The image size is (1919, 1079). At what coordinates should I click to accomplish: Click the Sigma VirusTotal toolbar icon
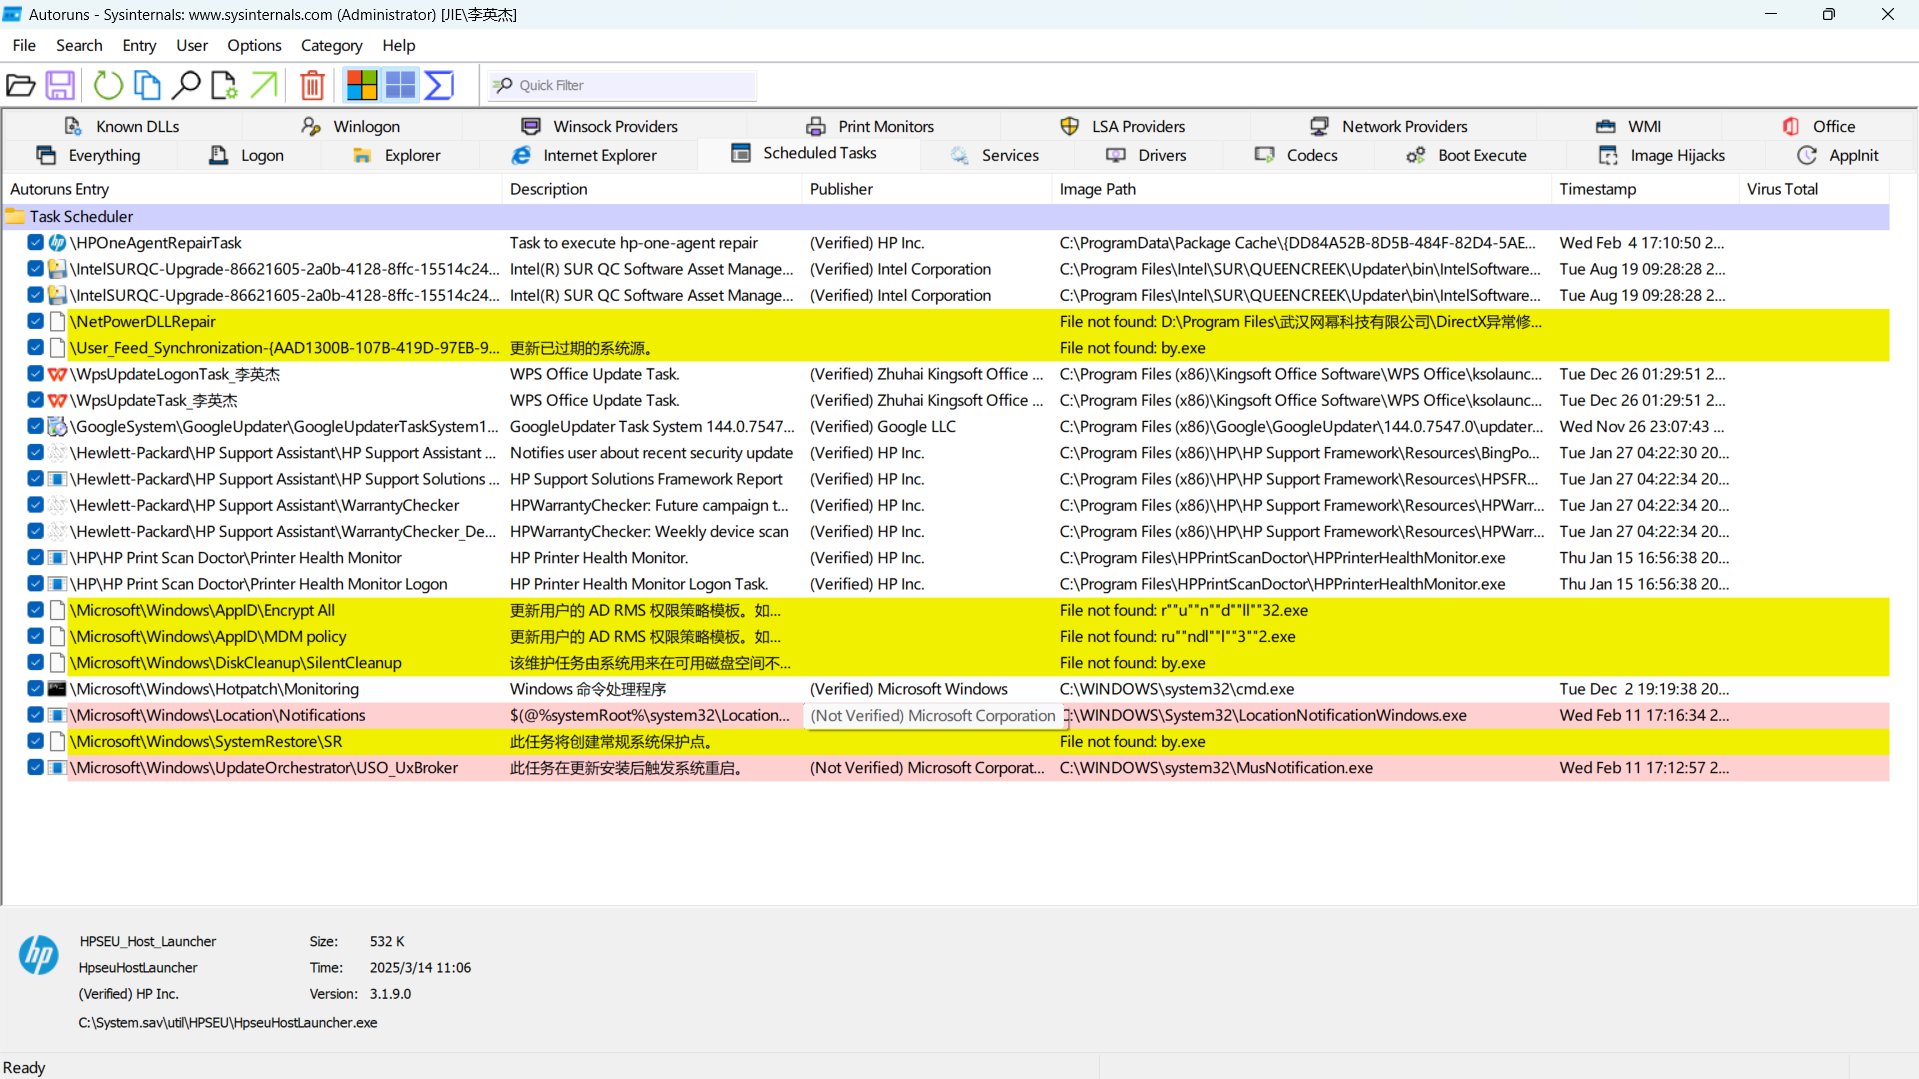coord(439,85)
